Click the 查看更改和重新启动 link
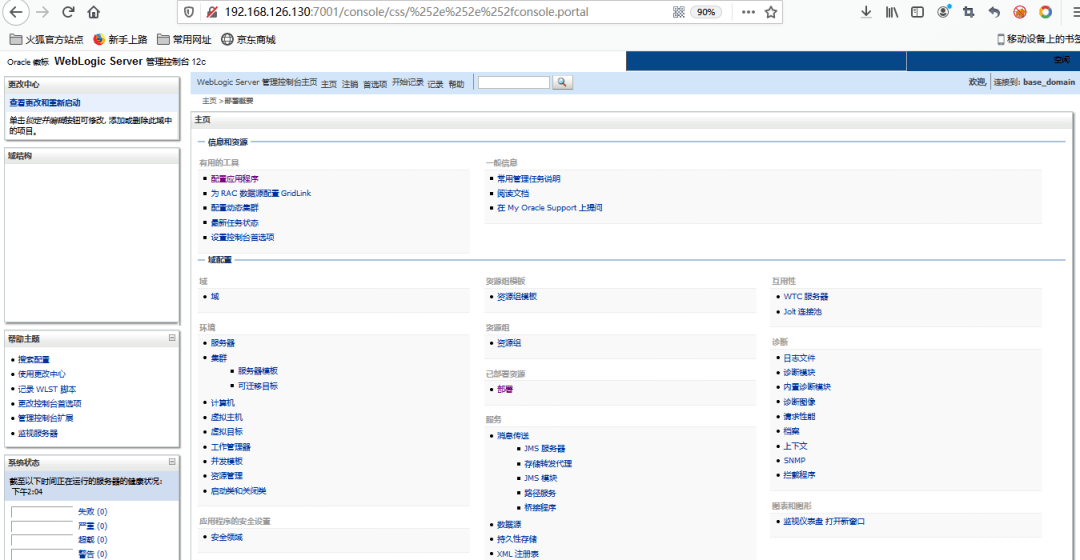 pyautogui.click(x=45, y=103)
